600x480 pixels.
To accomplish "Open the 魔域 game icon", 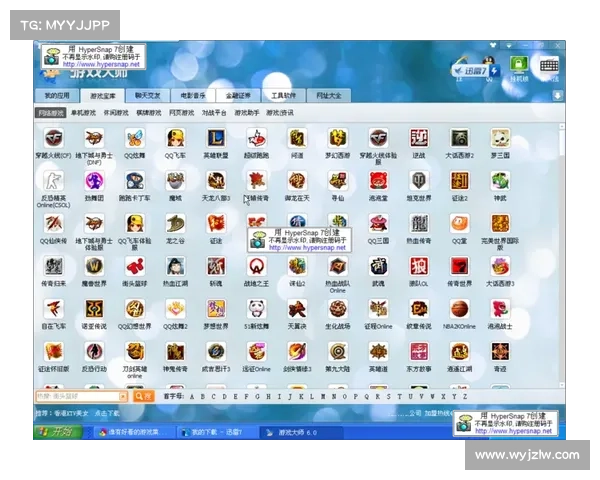I will pos(175,181).
